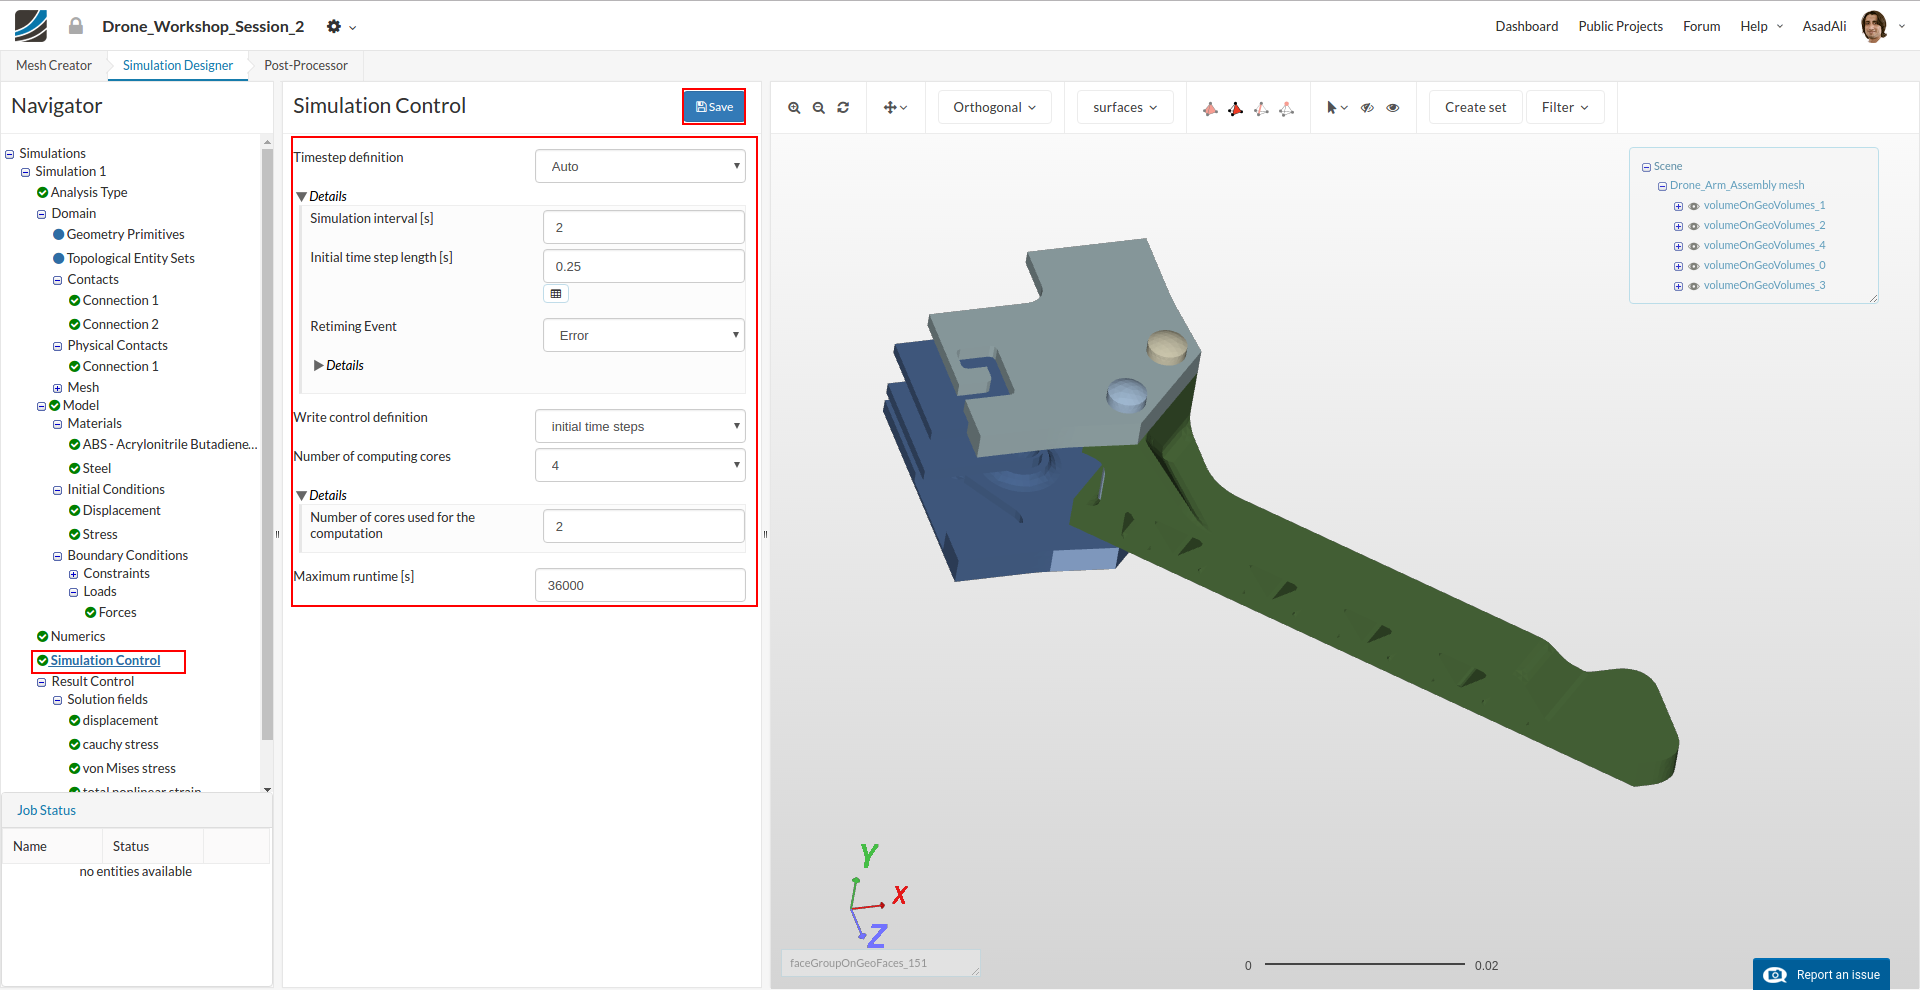Switch to the Post-Processor tab
This screenshot has height=990, width=1920.
click(306, 65)
